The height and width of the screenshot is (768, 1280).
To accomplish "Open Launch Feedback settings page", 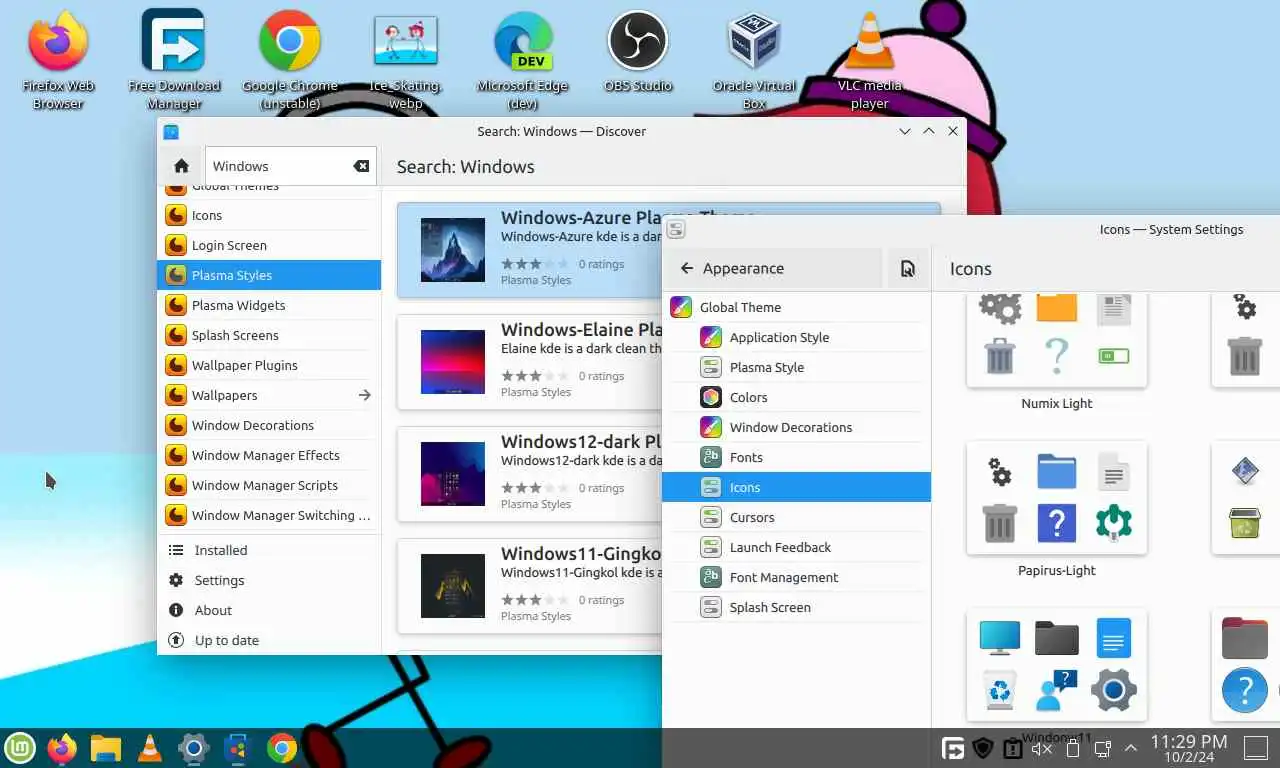I will [796, 547].
